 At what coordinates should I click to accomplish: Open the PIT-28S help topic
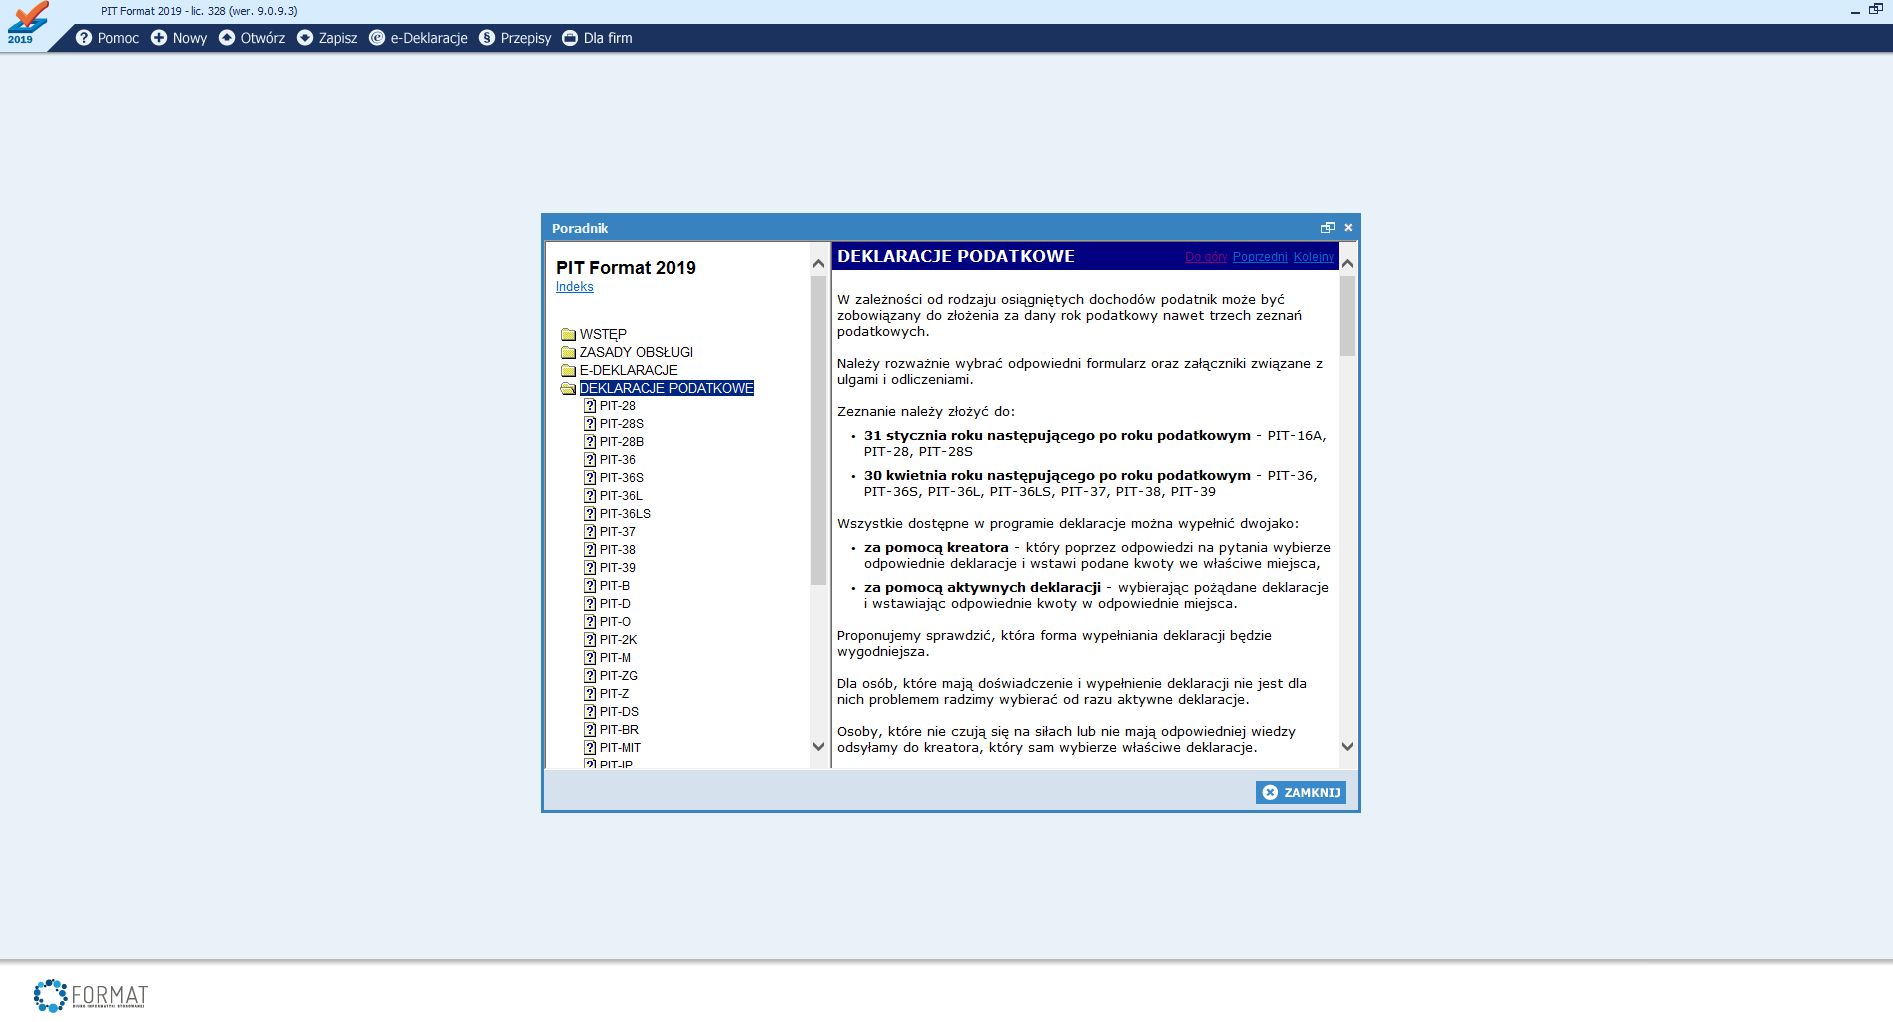[621, 424]
